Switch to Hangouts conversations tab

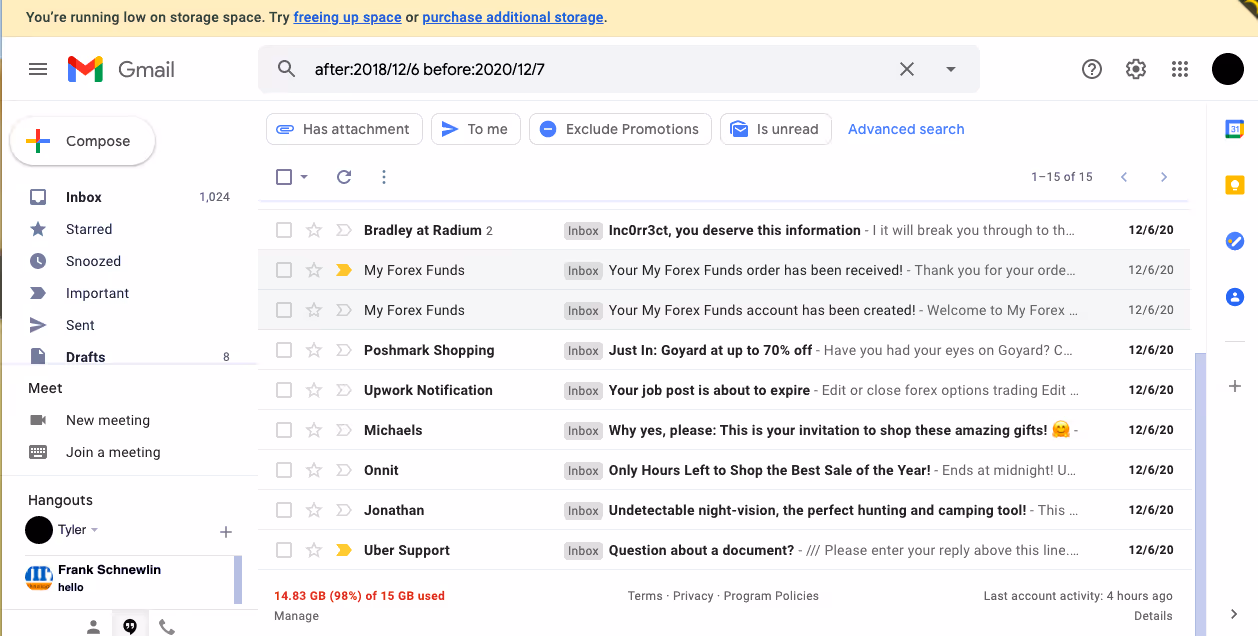[130, 627]
